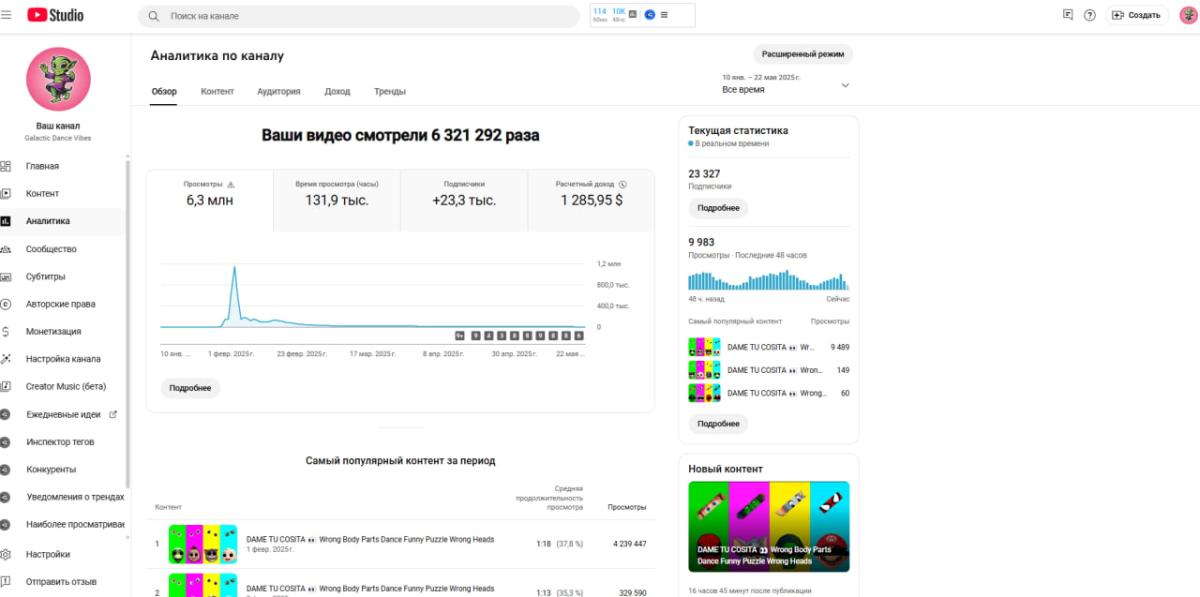Open the Настройки gear icon
Viewport: 1200px width, 597px height.
click(x=5, y=554)
